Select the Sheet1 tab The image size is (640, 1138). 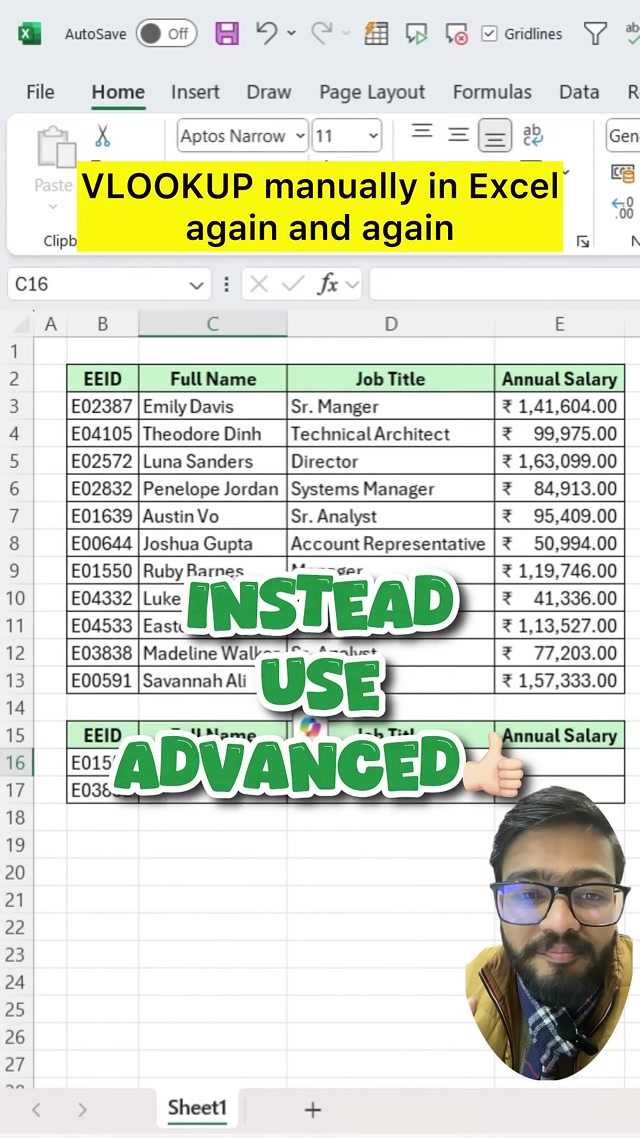coord(197,1108)
